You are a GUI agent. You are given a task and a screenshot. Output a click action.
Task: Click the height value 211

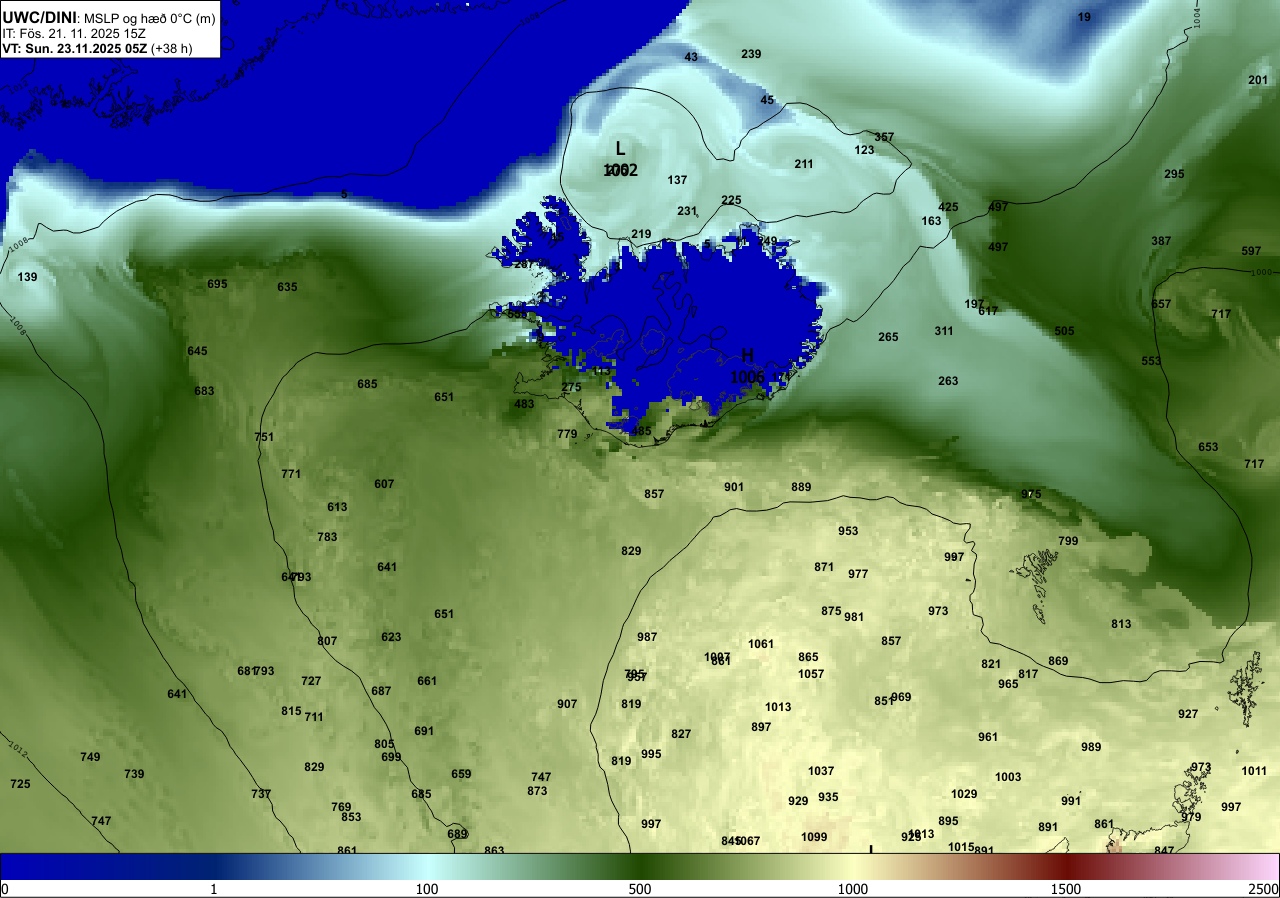pos(804,164)
